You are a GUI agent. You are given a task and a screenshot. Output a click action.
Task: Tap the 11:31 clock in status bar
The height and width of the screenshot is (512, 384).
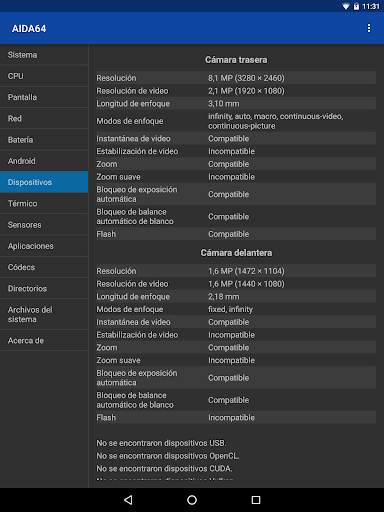click(x=371, y=6)
